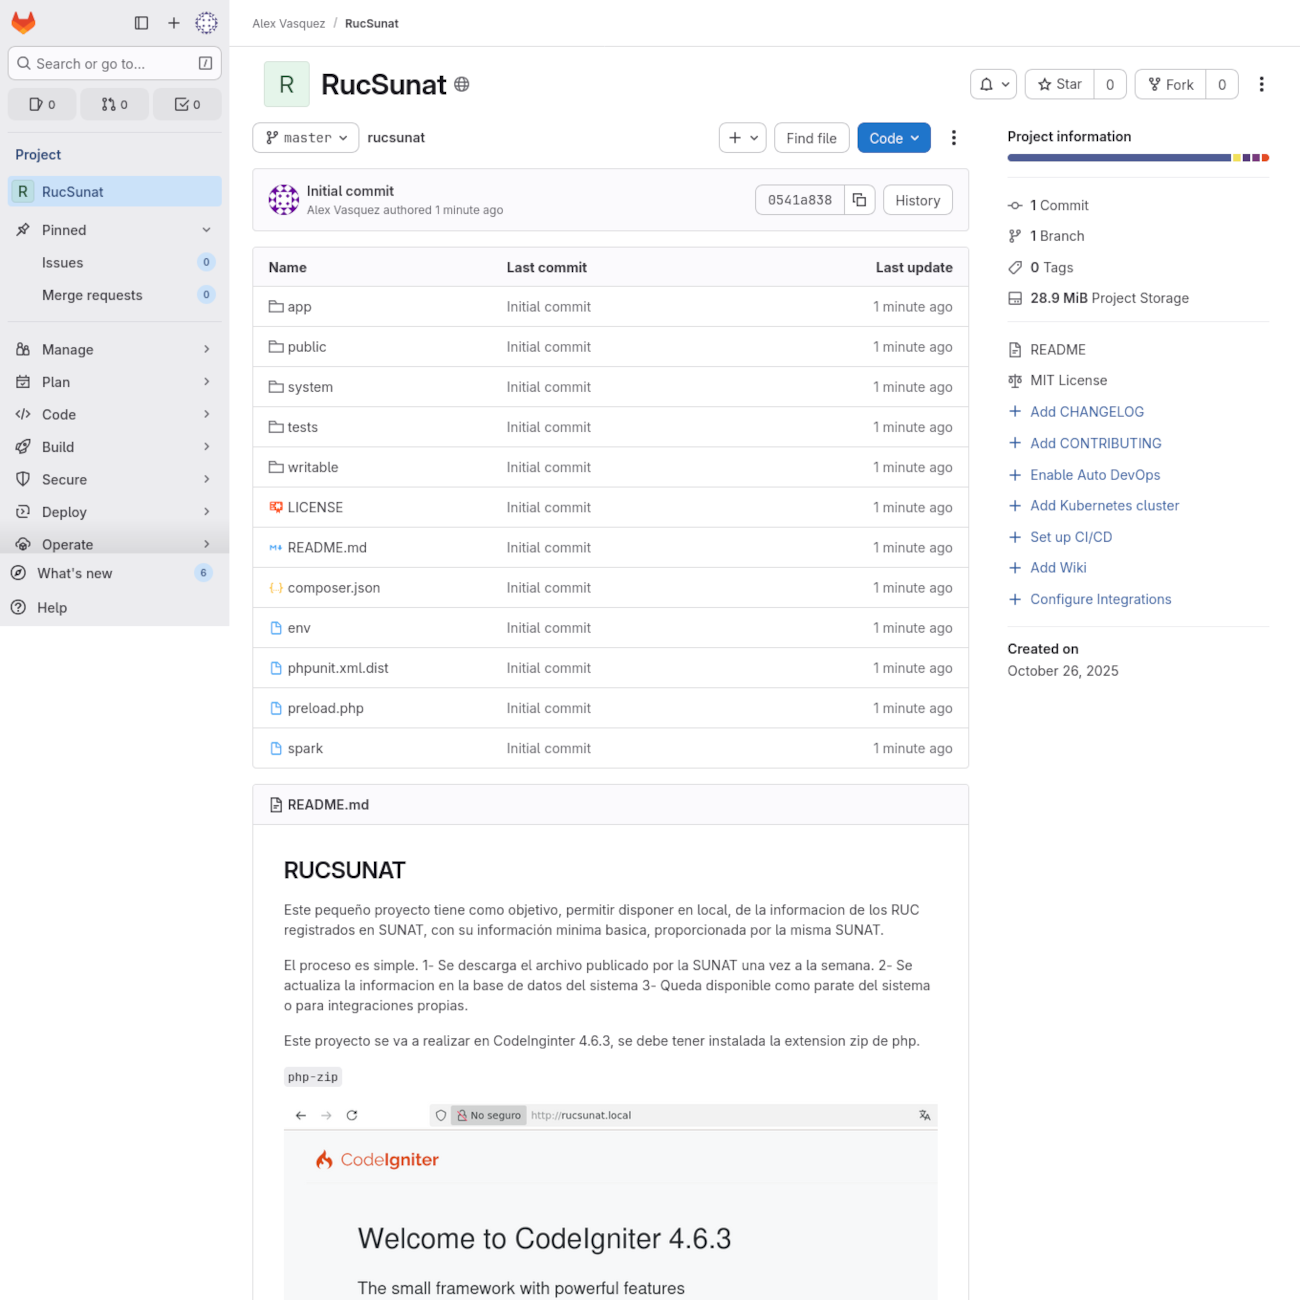The height and width of the screenshot is (1300, 1300).
Task: Toggle the sidebar collapse icon
Action: [141, 23]
